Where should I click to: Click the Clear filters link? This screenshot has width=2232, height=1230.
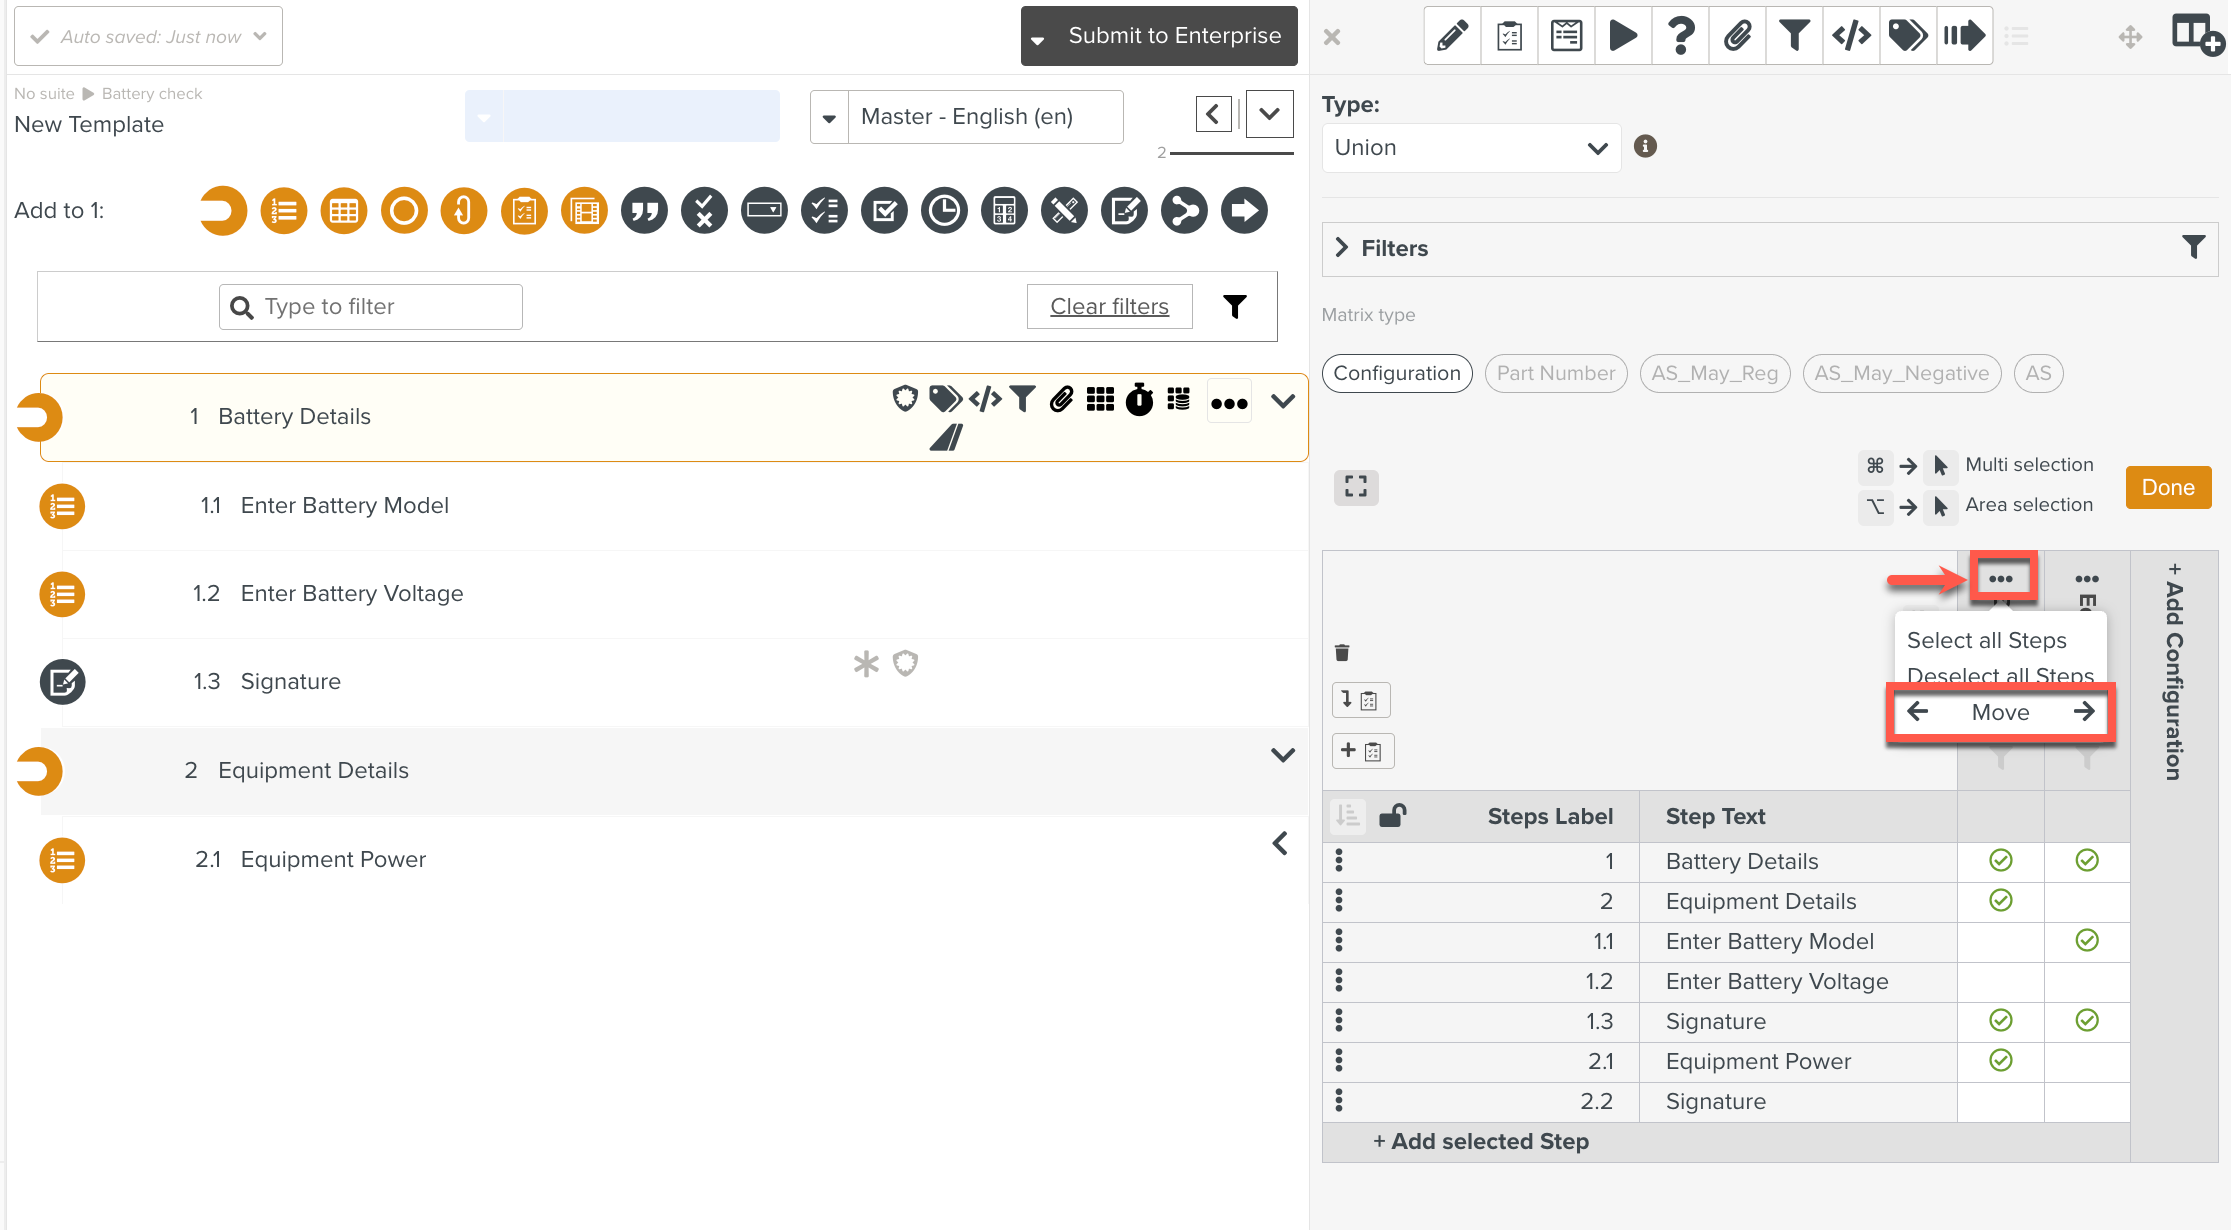(x=1109, y=306)
